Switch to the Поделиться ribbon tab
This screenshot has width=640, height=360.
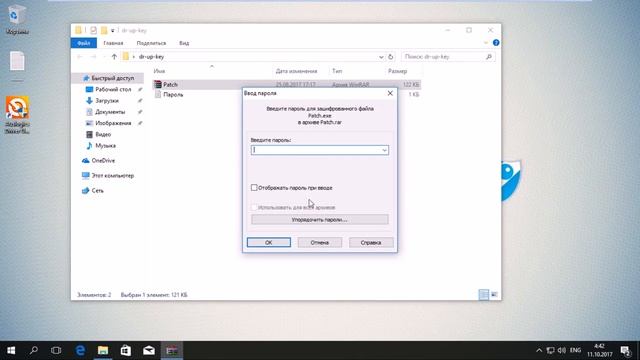(151, 43)
